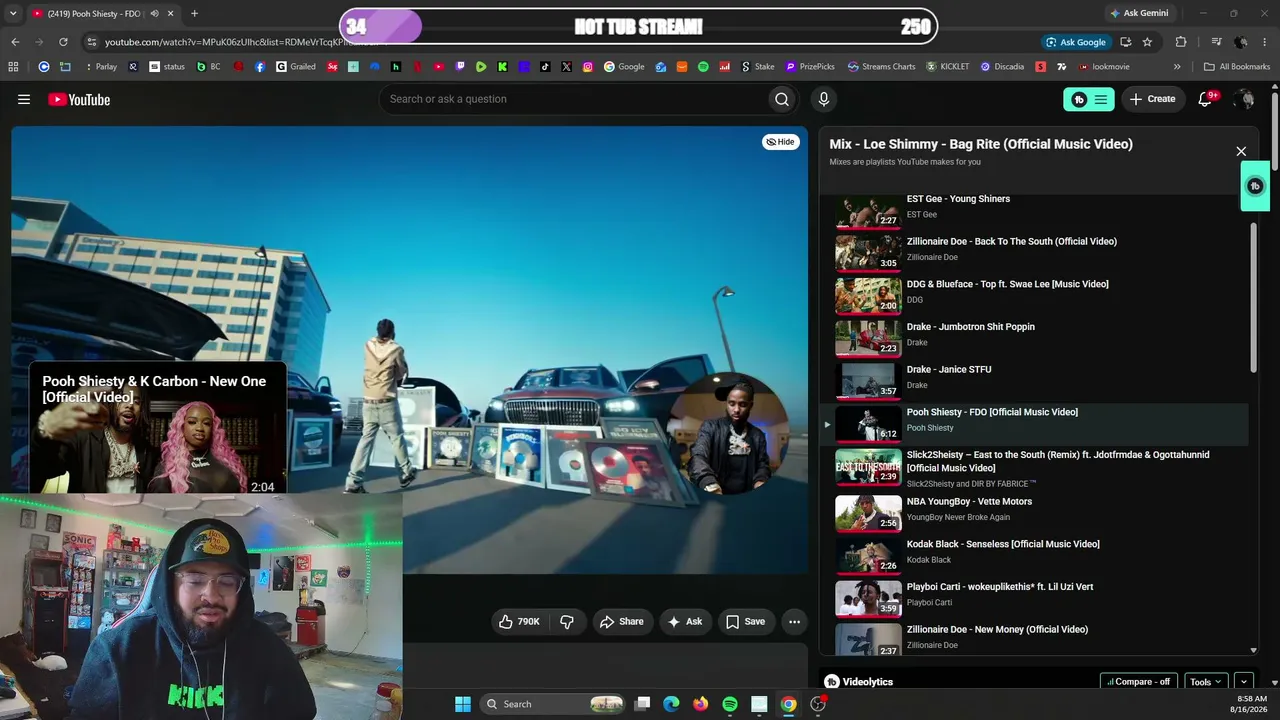Open the Twitch bookmark icon
This screenshot has width=1280, height=720.
(x=460, y=67)
